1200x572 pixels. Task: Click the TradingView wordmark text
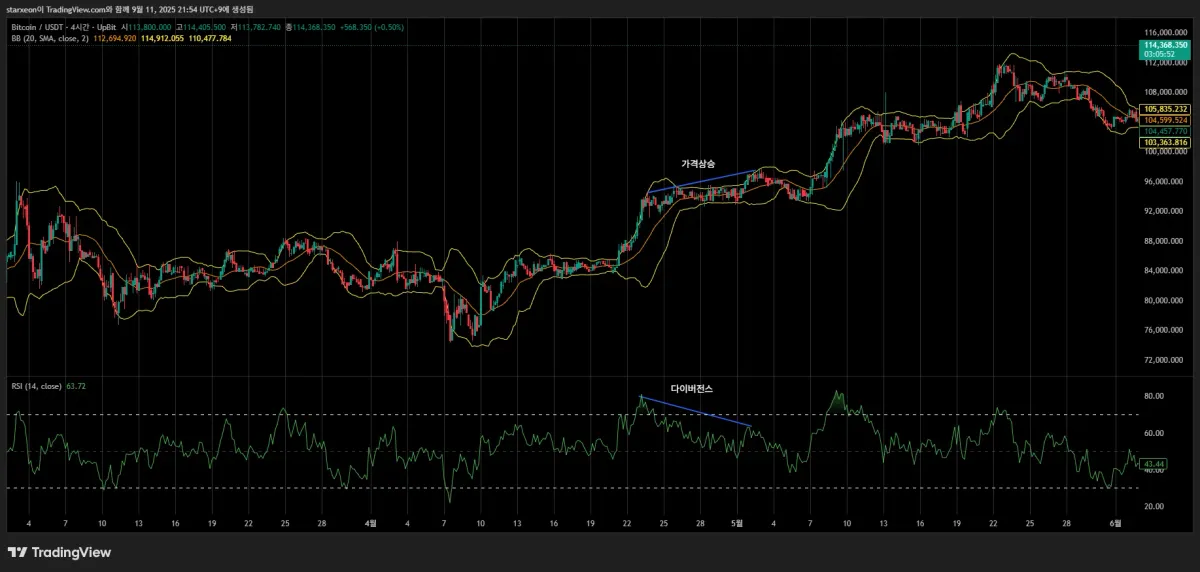[70, 552]
